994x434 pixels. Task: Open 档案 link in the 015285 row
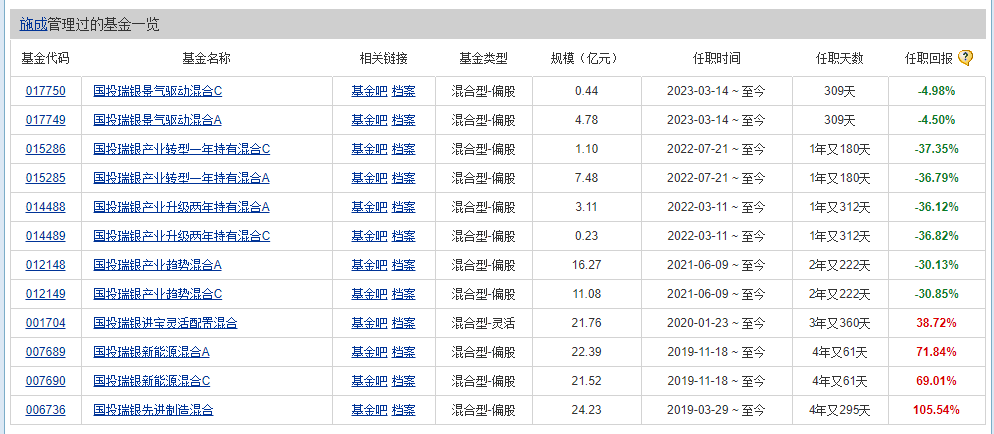pos(403,178)
